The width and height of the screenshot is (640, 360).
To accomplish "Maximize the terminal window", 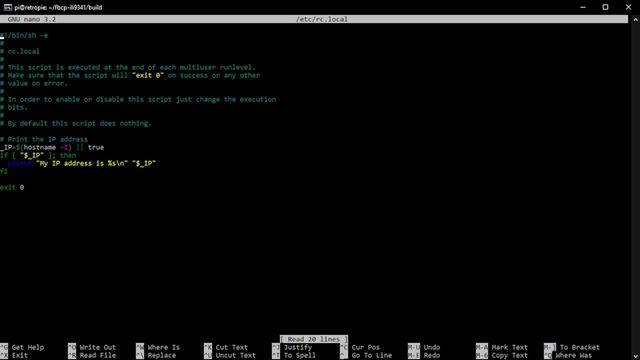I will tap(605, 7).
